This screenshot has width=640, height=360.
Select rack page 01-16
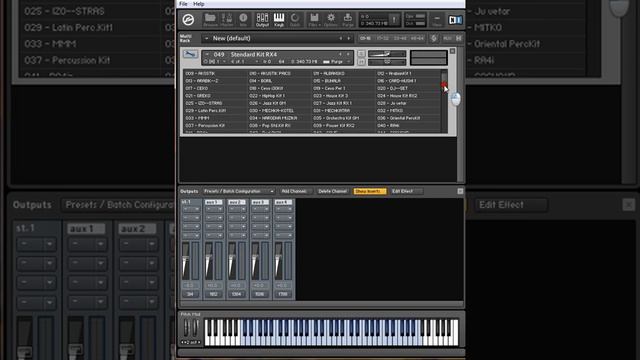point(365,38)
